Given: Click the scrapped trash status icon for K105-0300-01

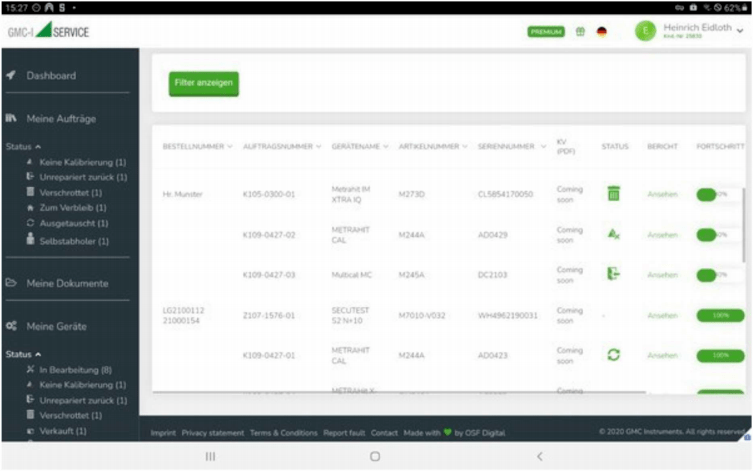Looking at the screenshot, I should [613, 194].
